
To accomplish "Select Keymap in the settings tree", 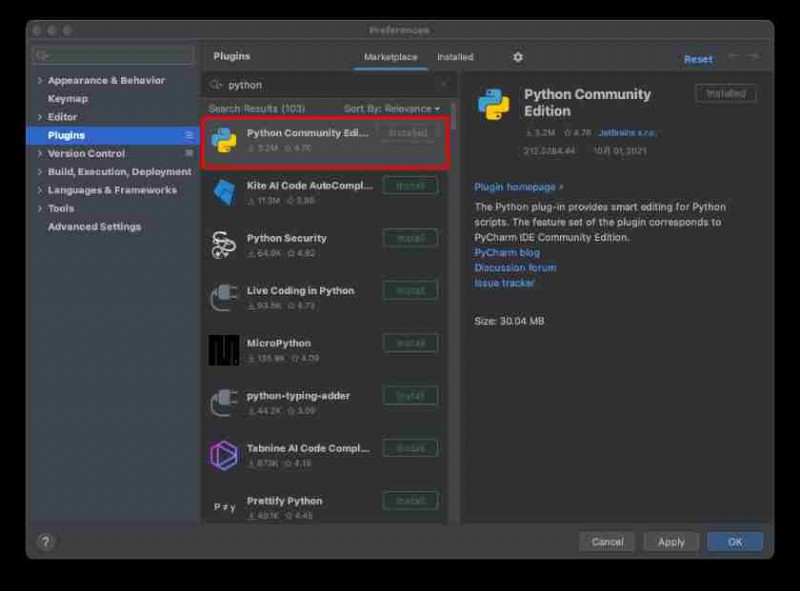I will (x=67, y=98).
